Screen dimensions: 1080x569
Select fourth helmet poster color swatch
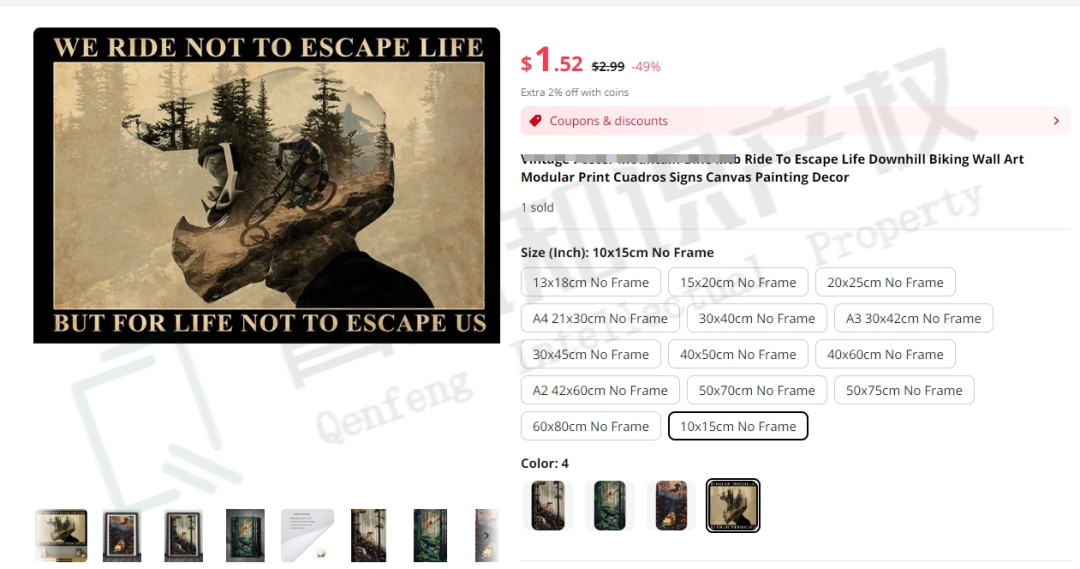point(733,506)
